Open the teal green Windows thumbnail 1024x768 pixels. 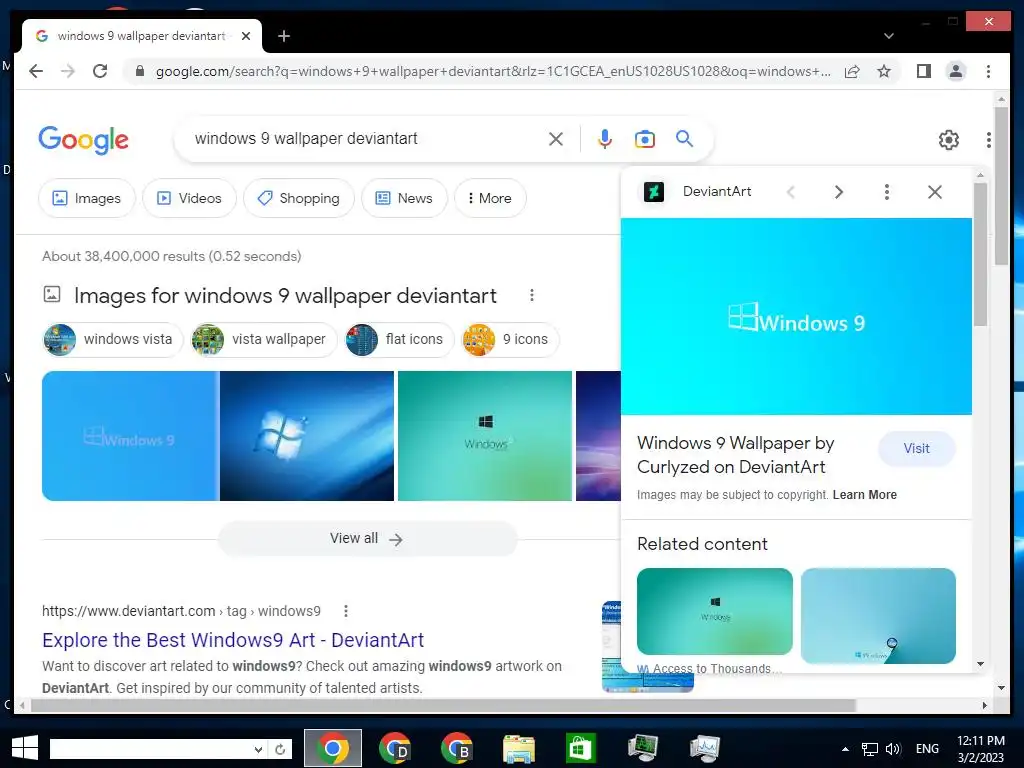[485, 436]
